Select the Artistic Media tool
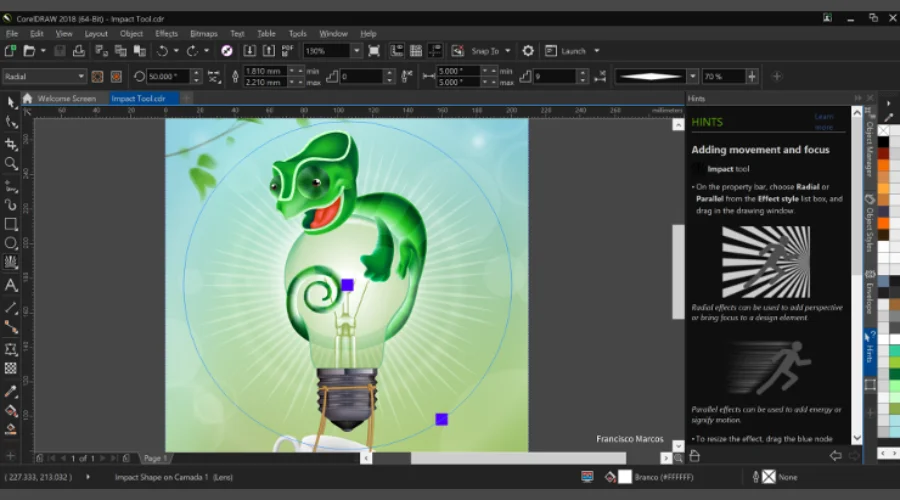 (x=11, y=205)
